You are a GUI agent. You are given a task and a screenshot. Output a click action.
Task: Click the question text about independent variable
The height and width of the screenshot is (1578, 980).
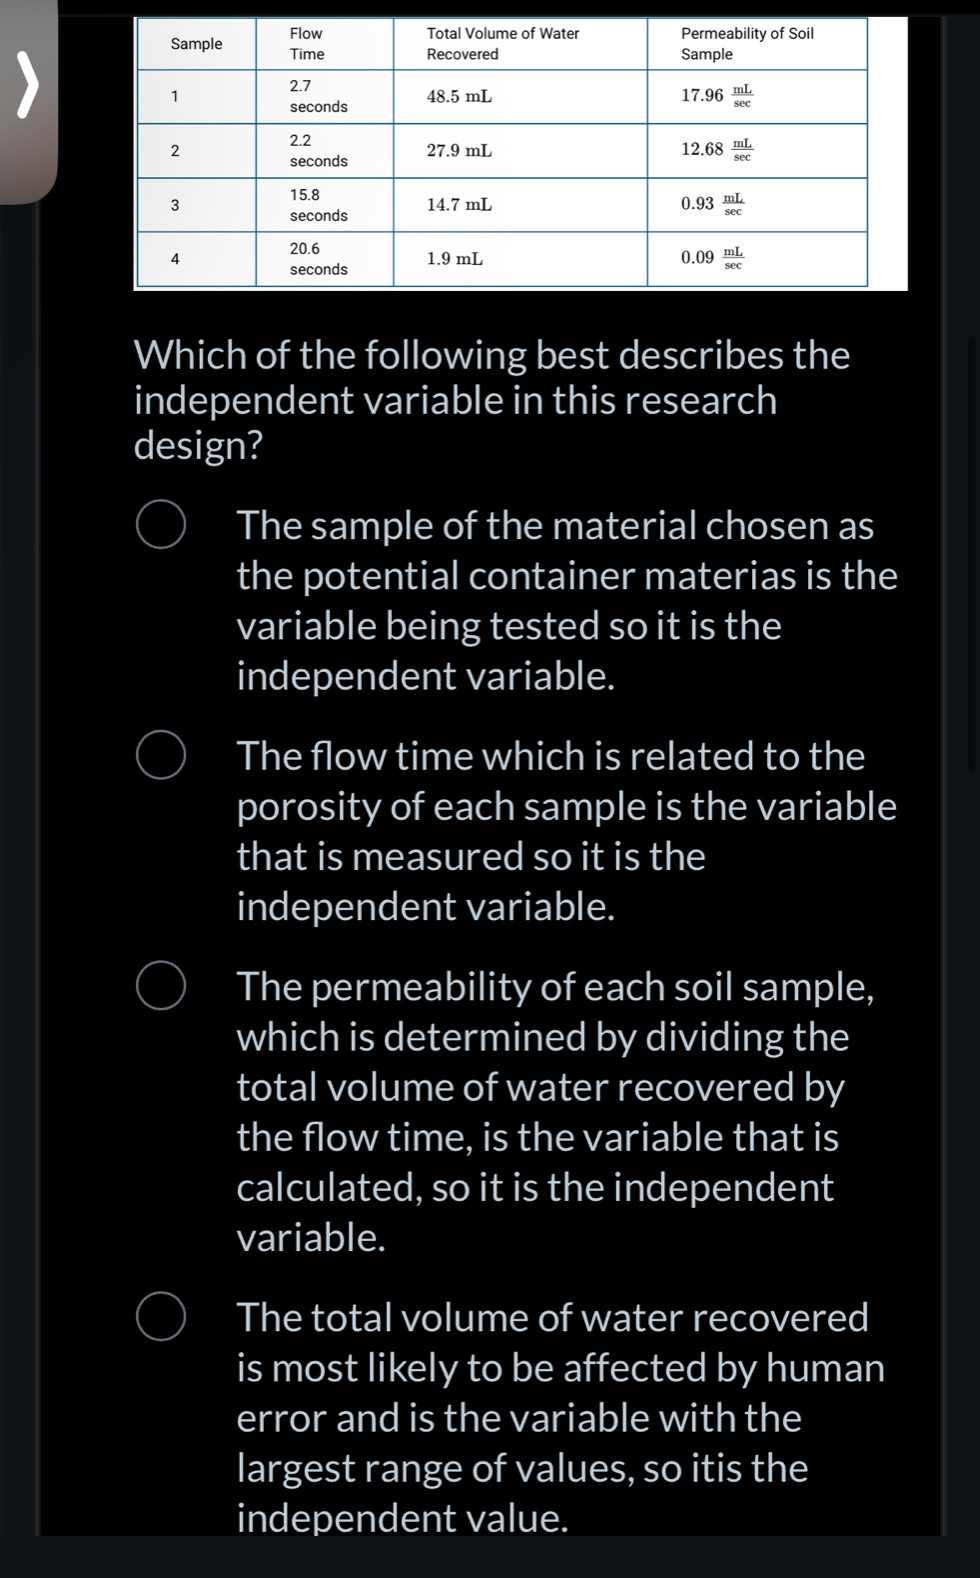click(491, 399)
